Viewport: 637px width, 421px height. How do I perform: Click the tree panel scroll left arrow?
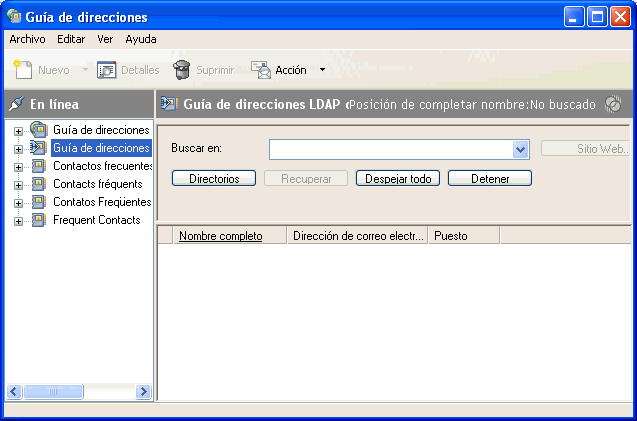click(14, 391)
